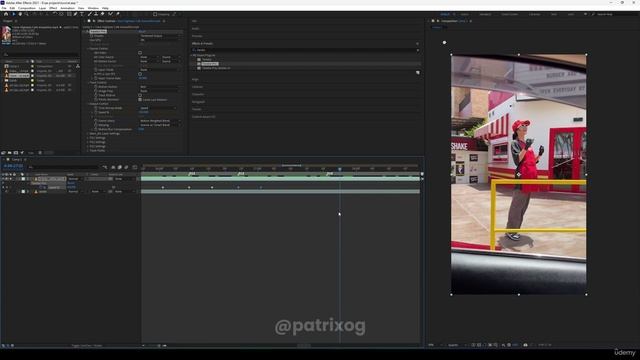Create new composition from Project panel footer
Screen dimensions: 640x360
16,153
